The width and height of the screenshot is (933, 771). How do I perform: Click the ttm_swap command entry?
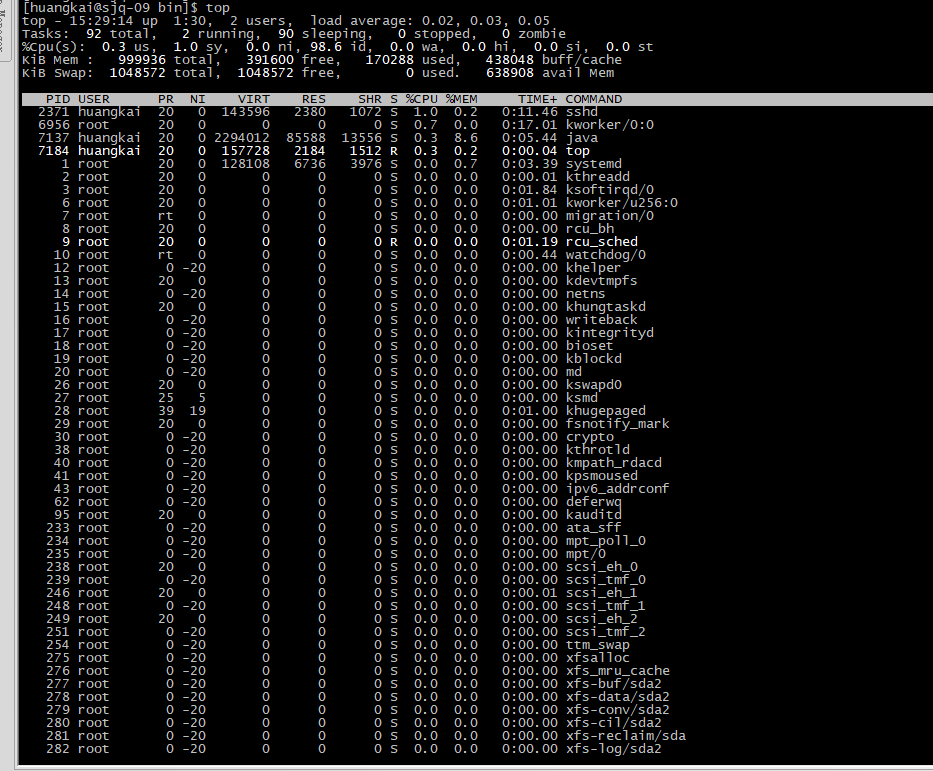[x=597, y=647]
